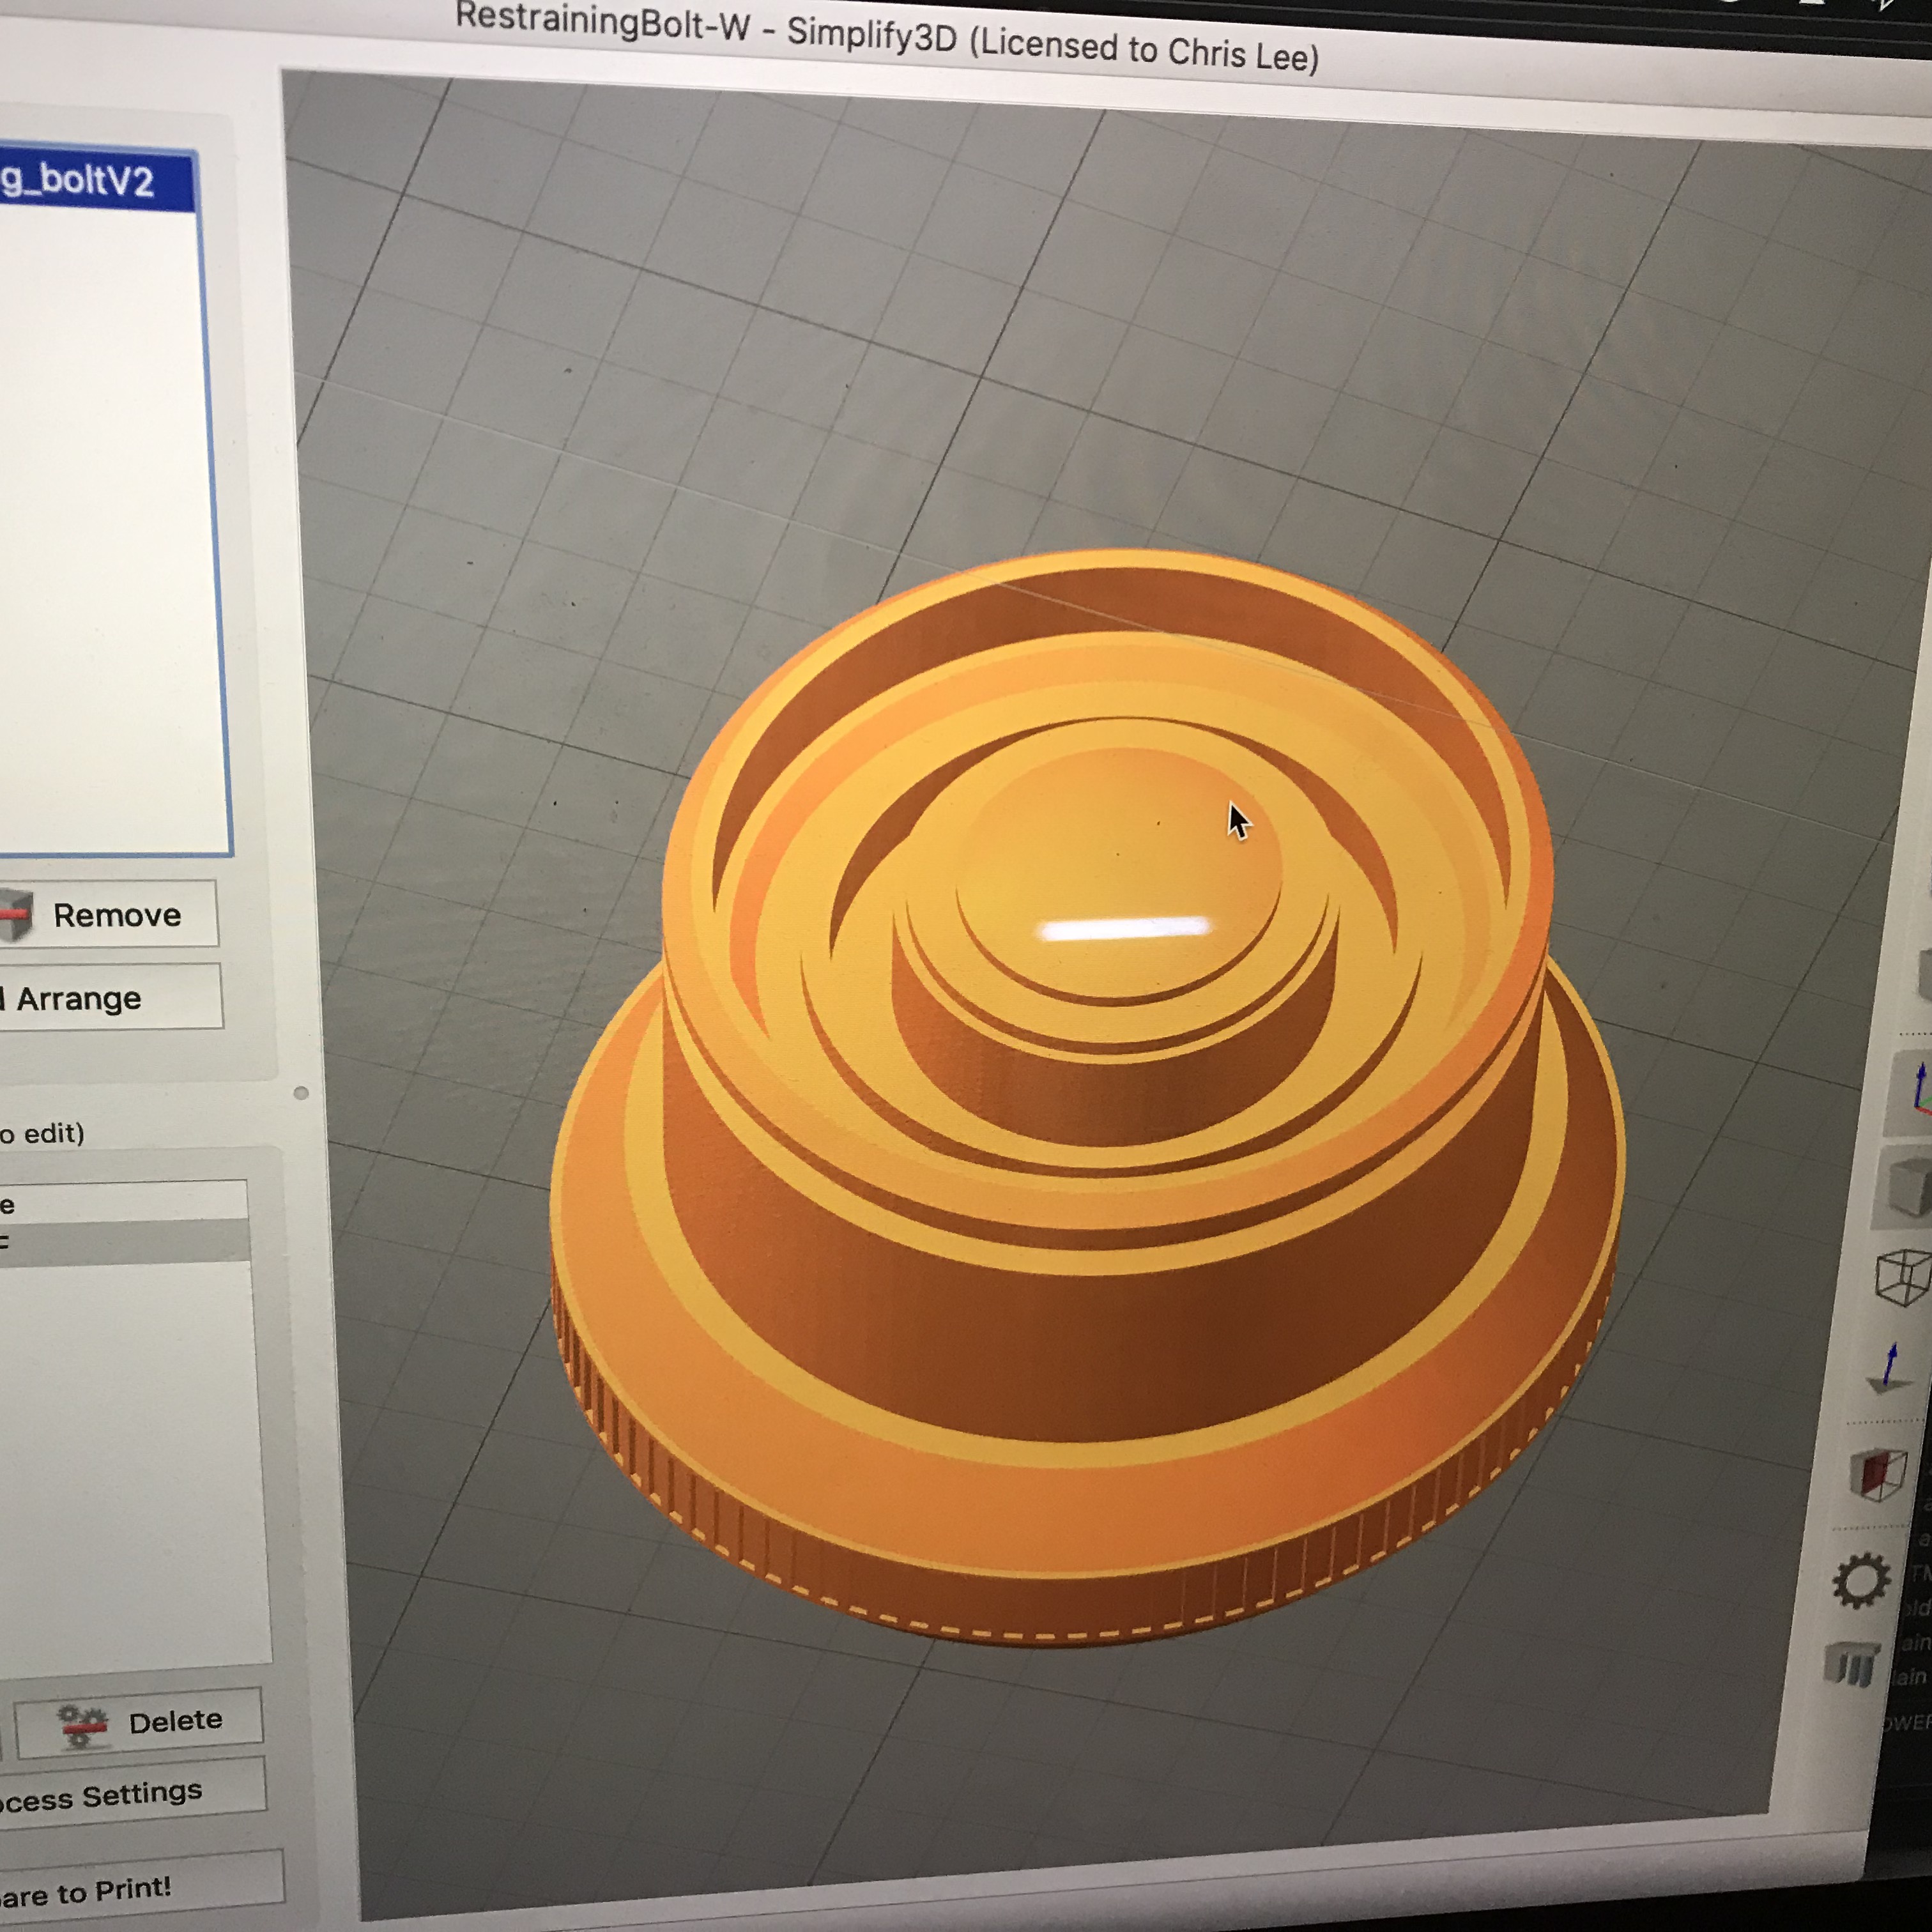Click the orange bolt model in viewport

[1088, 1097]
